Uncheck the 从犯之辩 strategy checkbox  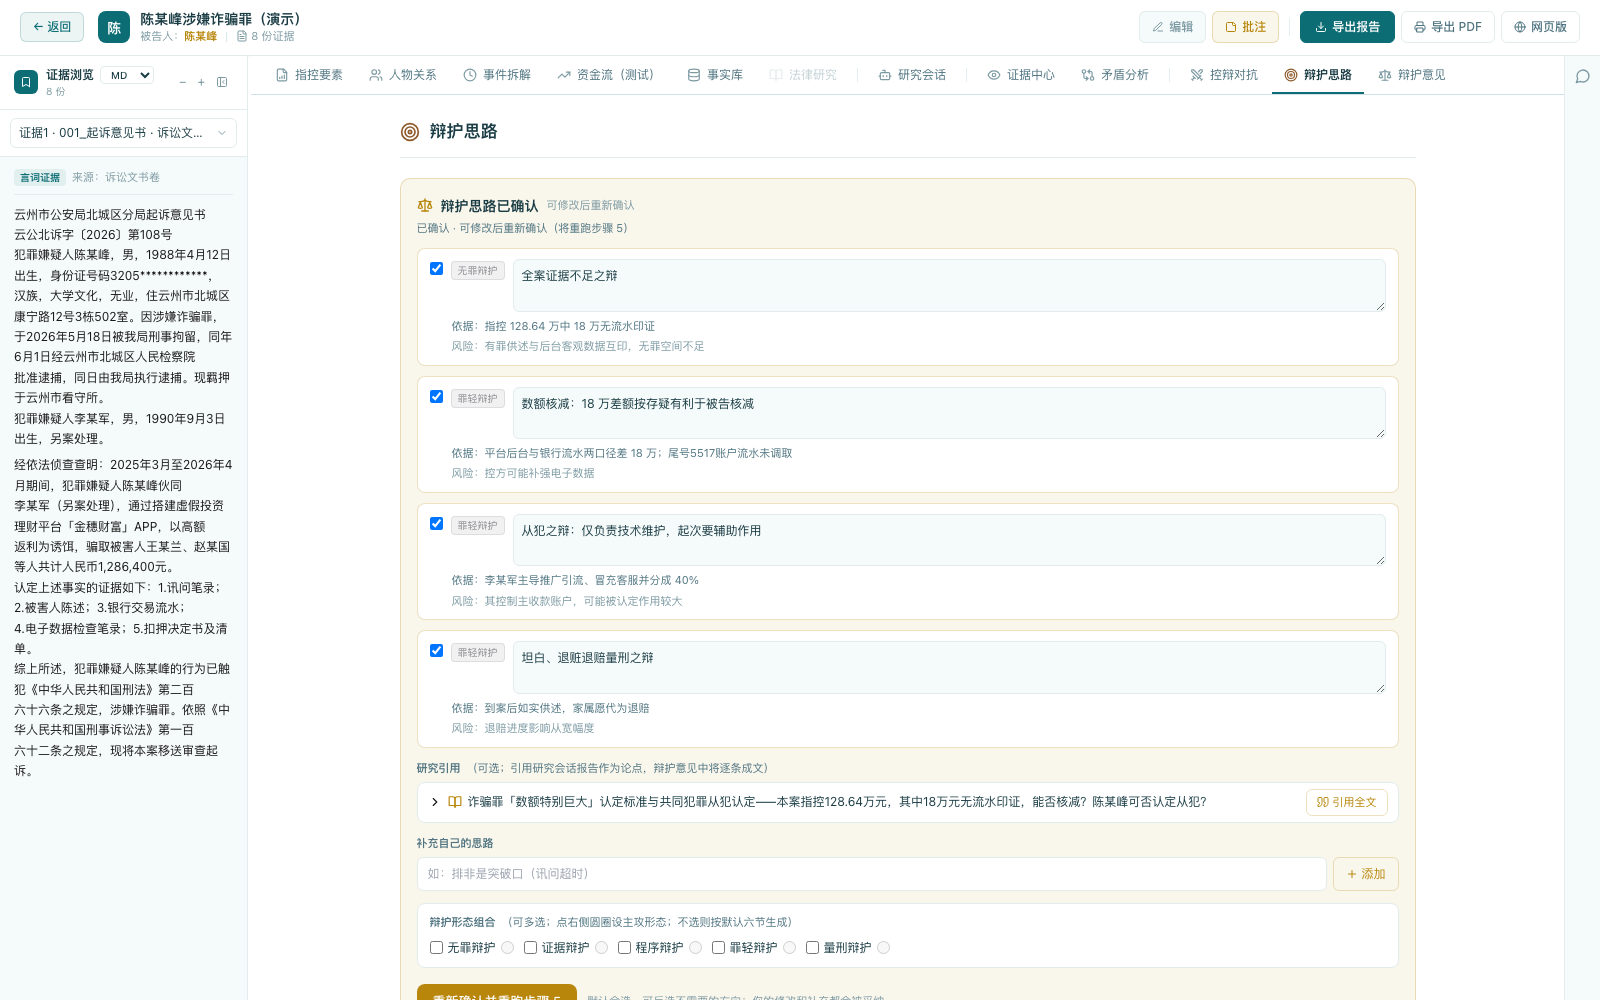click(x=436, y=524)
